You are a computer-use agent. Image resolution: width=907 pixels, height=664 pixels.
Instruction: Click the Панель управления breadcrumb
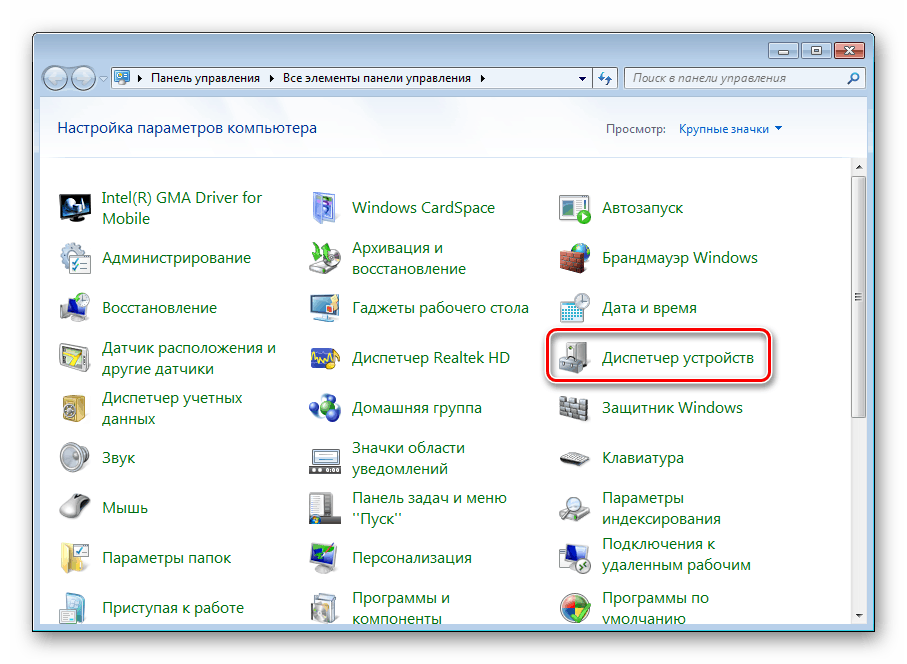pos(205,78)
